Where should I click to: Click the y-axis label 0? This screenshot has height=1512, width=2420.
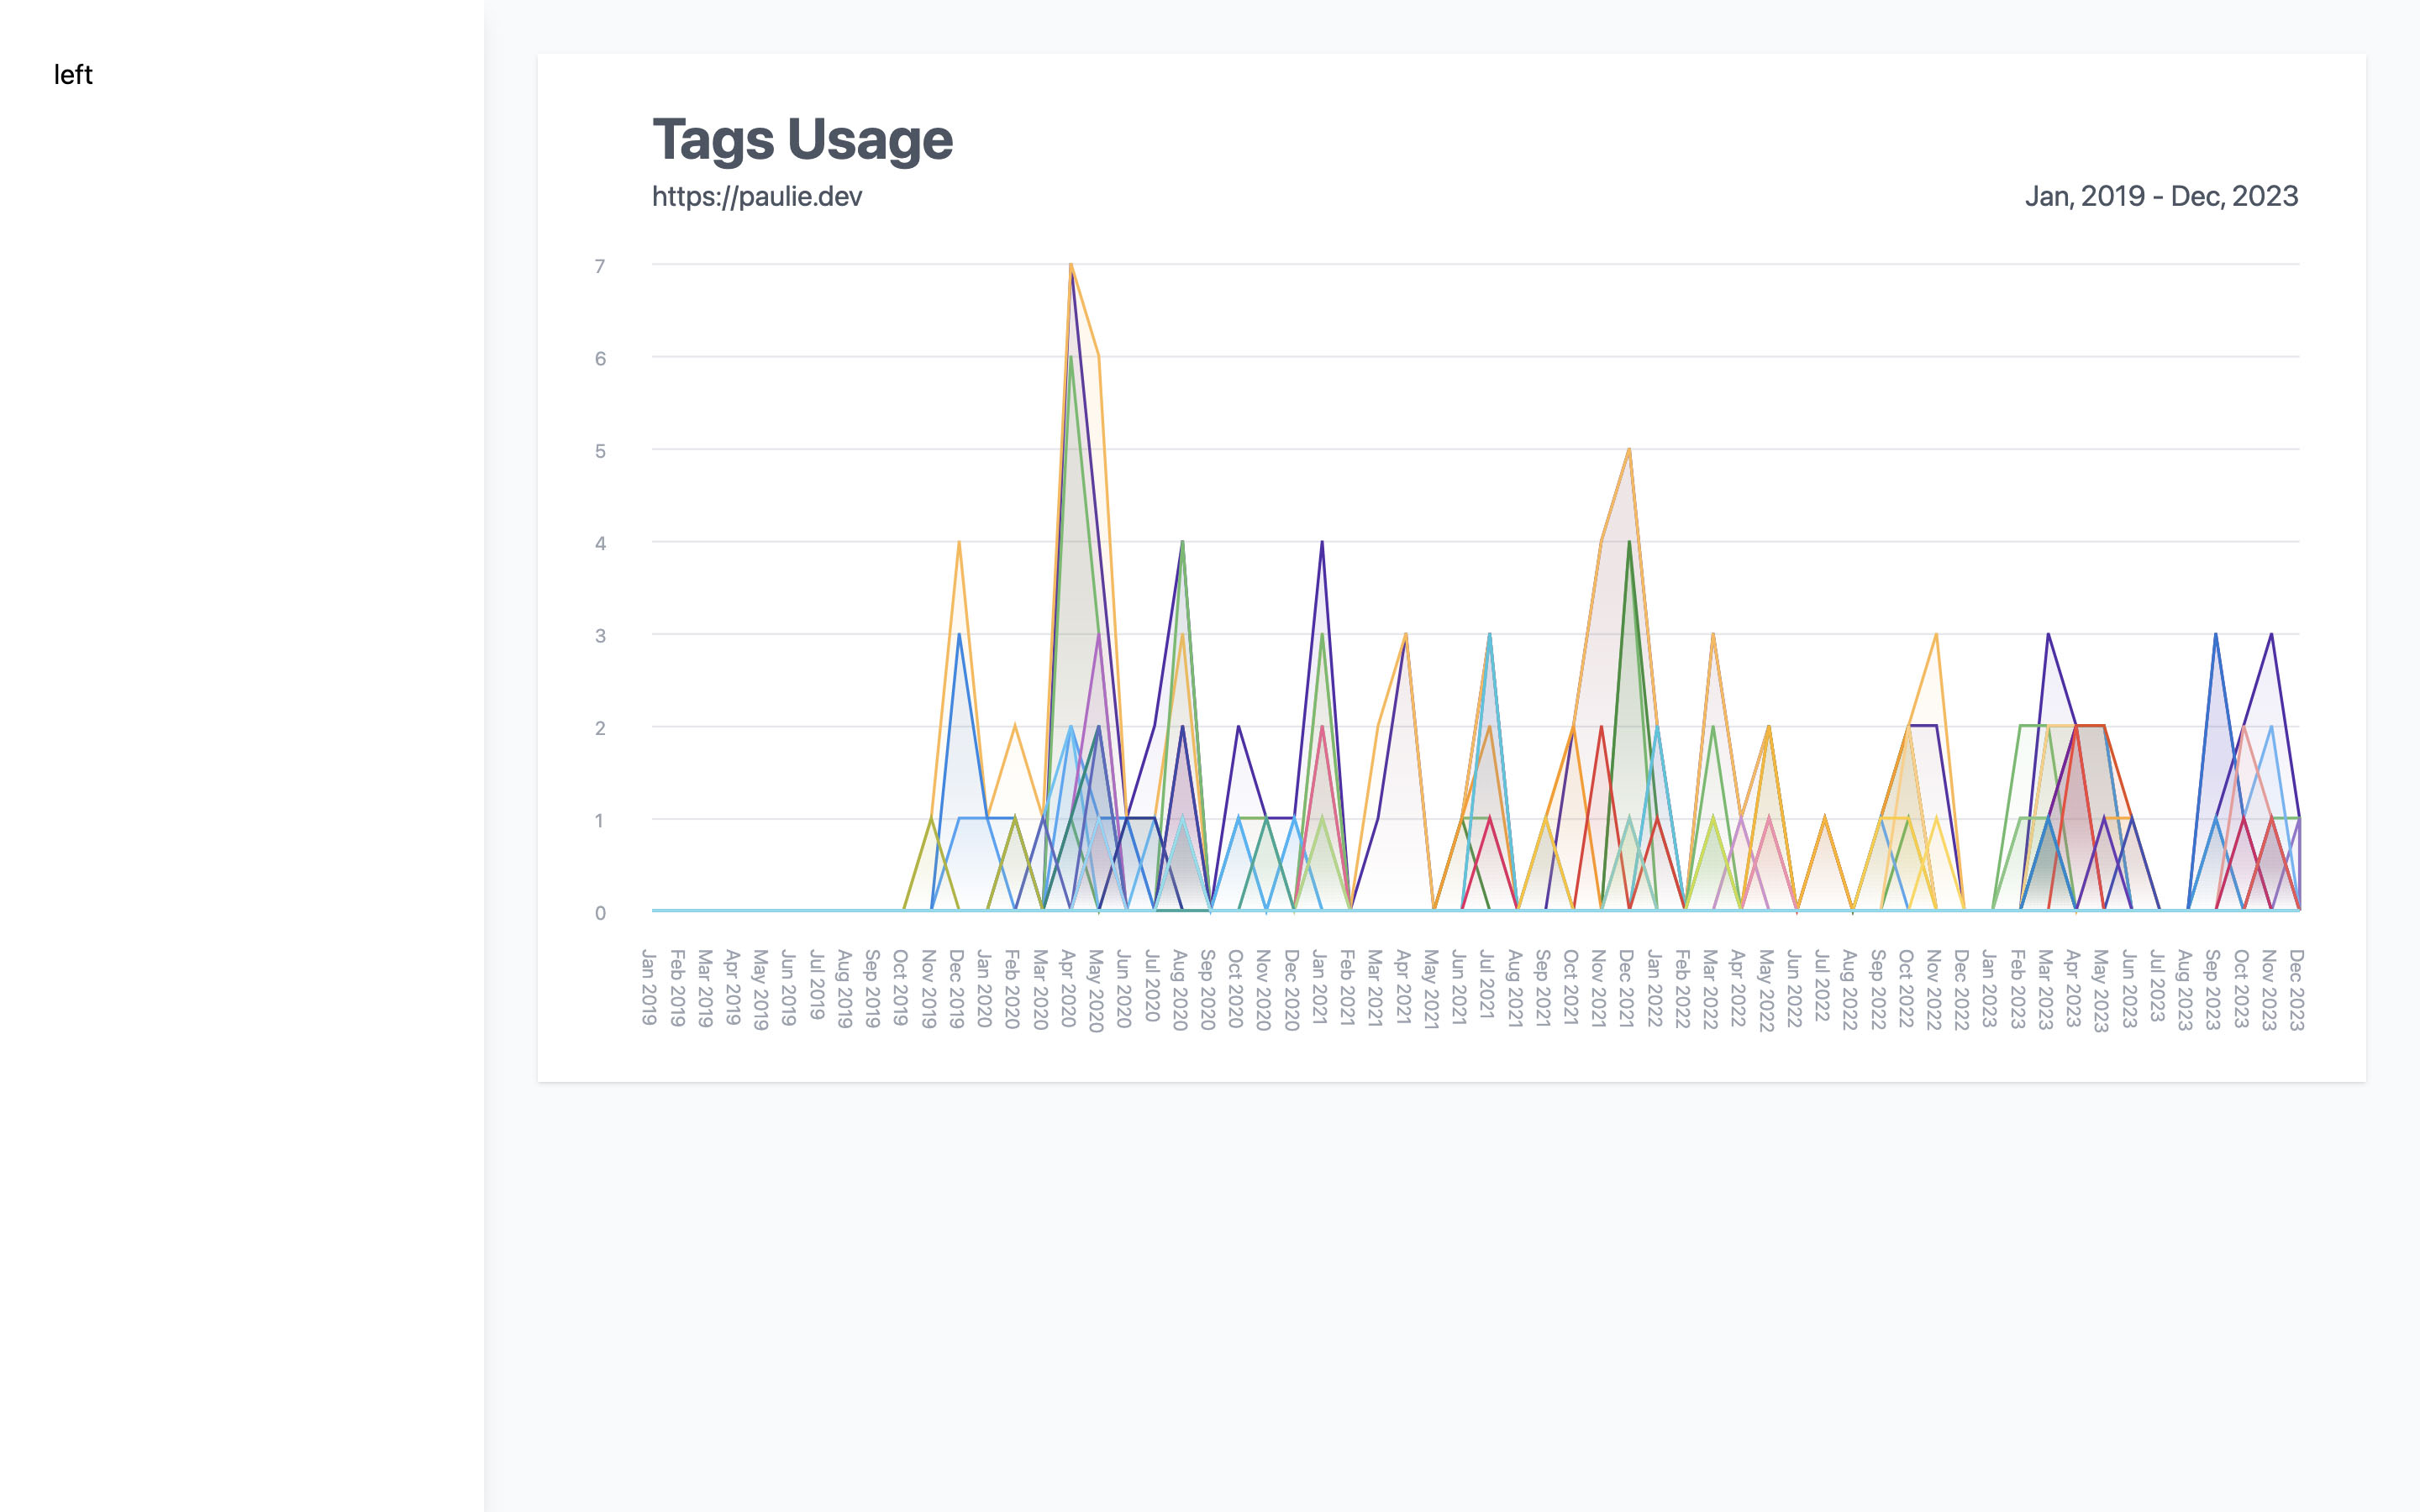(600, 912)
